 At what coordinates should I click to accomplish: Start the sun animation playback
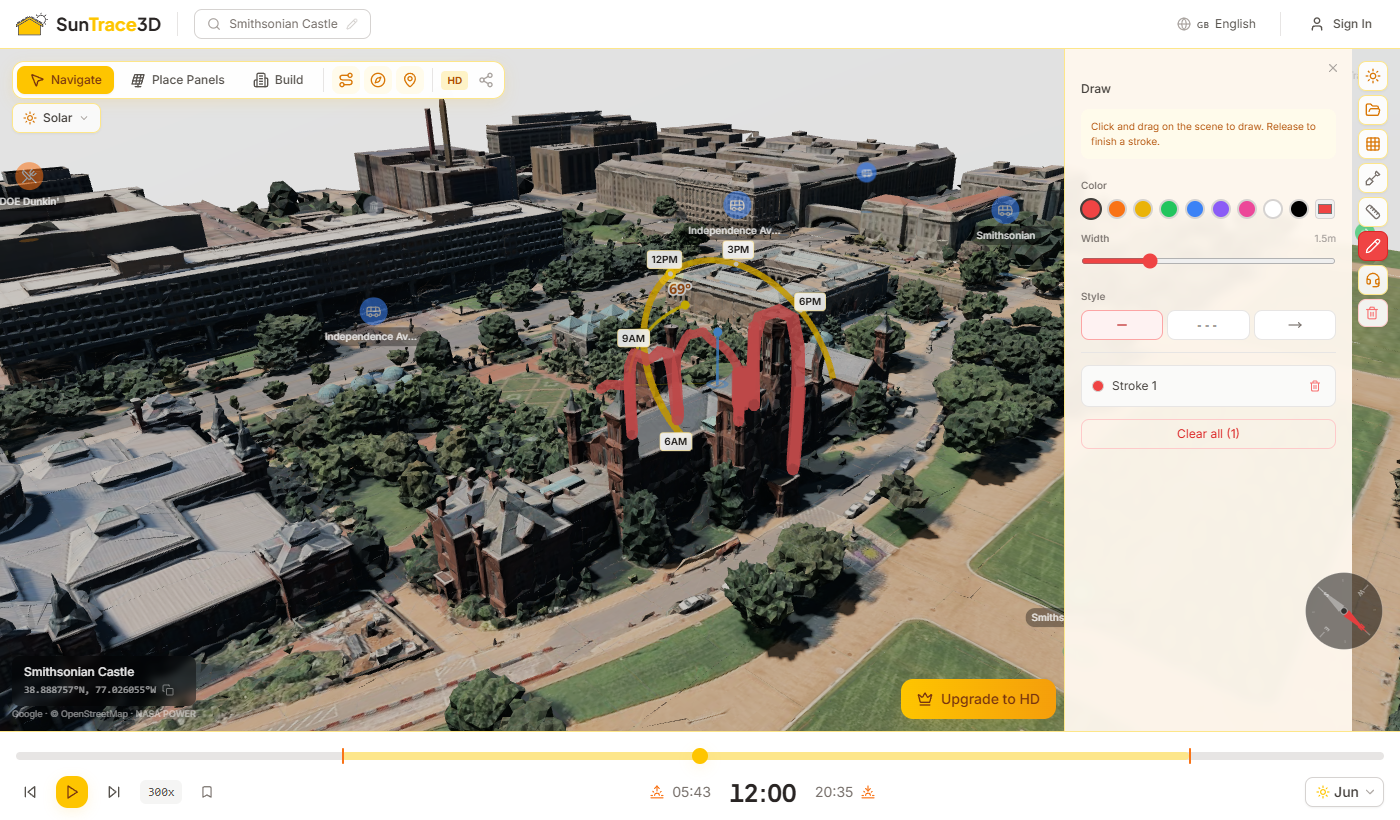(72, 792)
